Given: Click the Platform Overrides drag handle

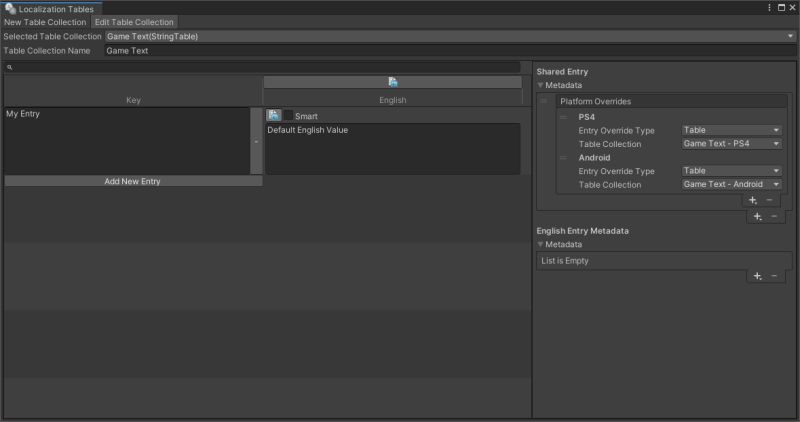Looking at the screenshot, I should click(x=544, y=101).
